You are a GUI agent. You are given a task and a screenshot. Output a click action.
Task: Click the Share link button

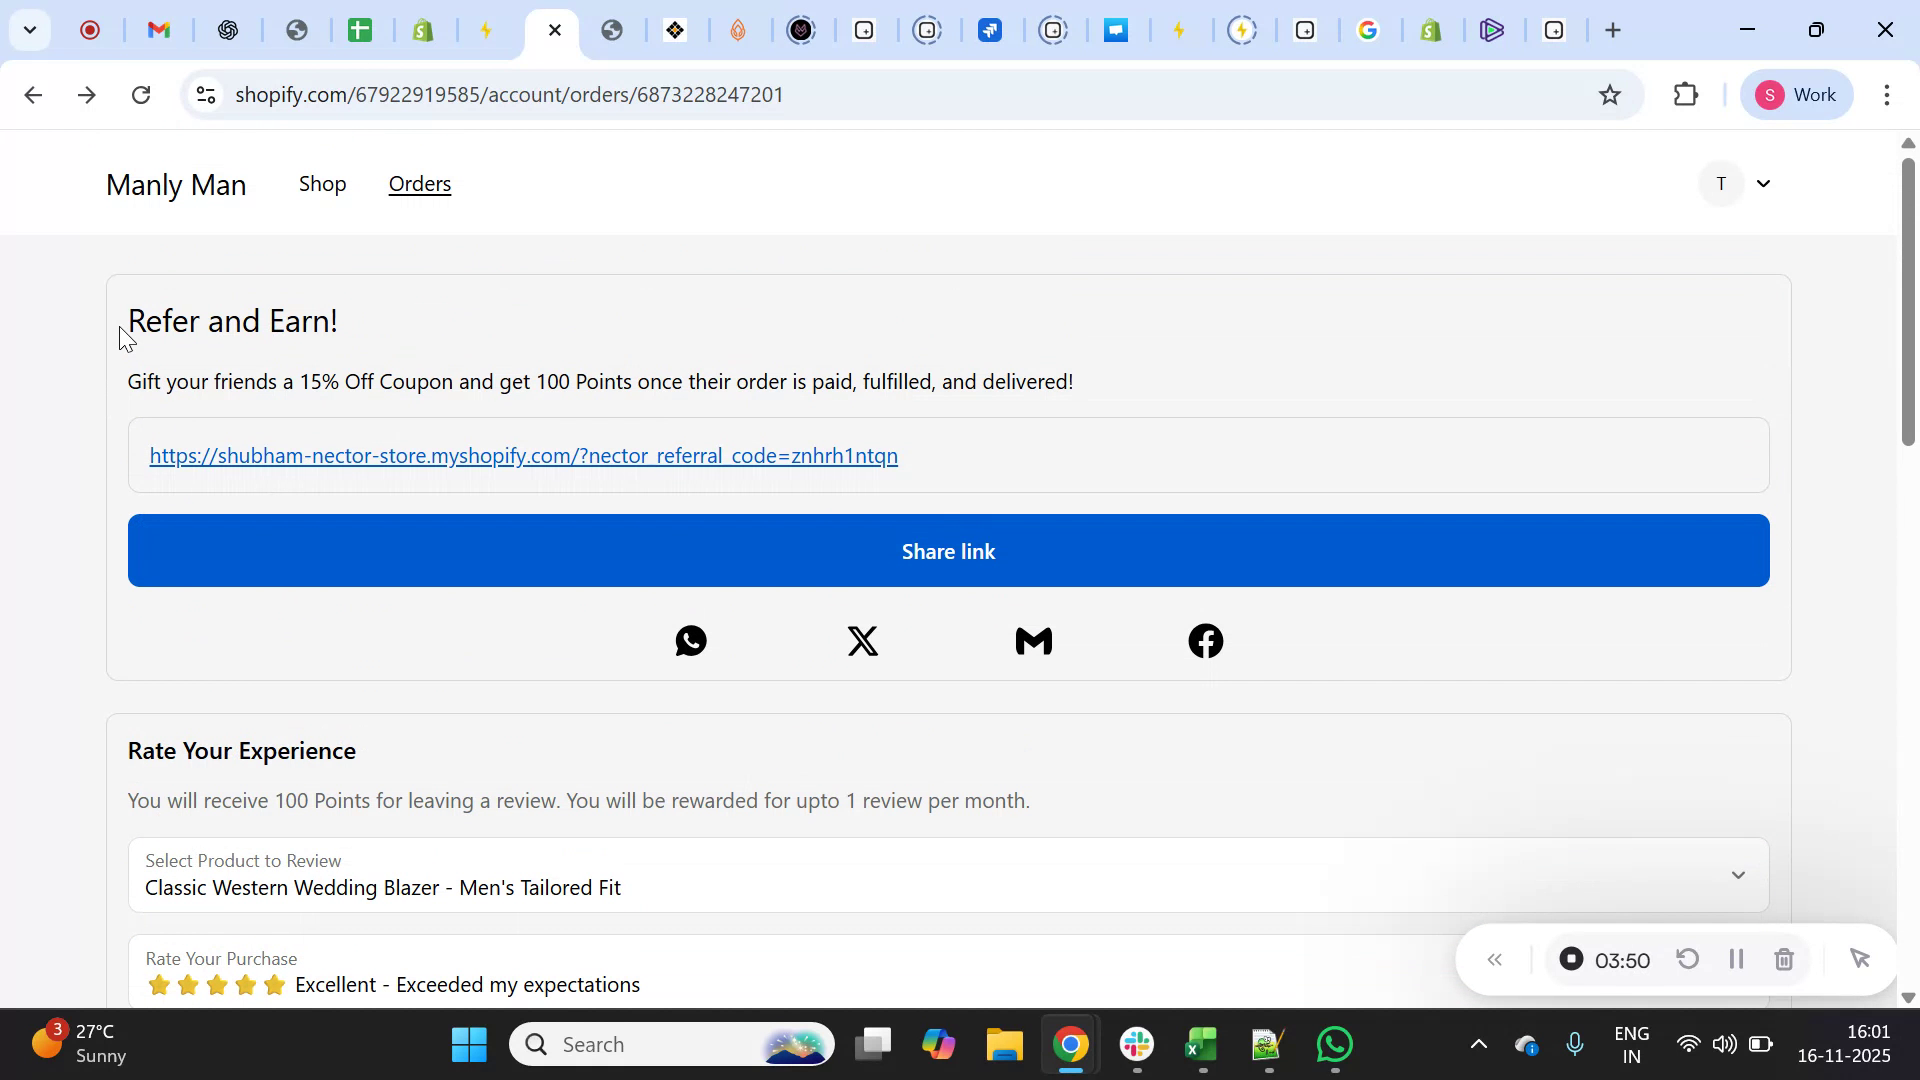pyautogui.click(x=947, y=550)
